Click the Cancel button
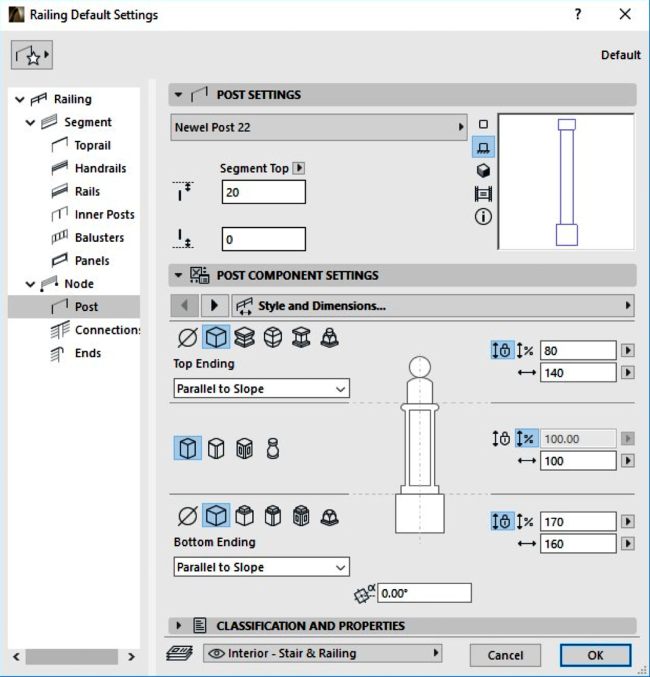Screen dimensions: 650x677 pos(505,655)
